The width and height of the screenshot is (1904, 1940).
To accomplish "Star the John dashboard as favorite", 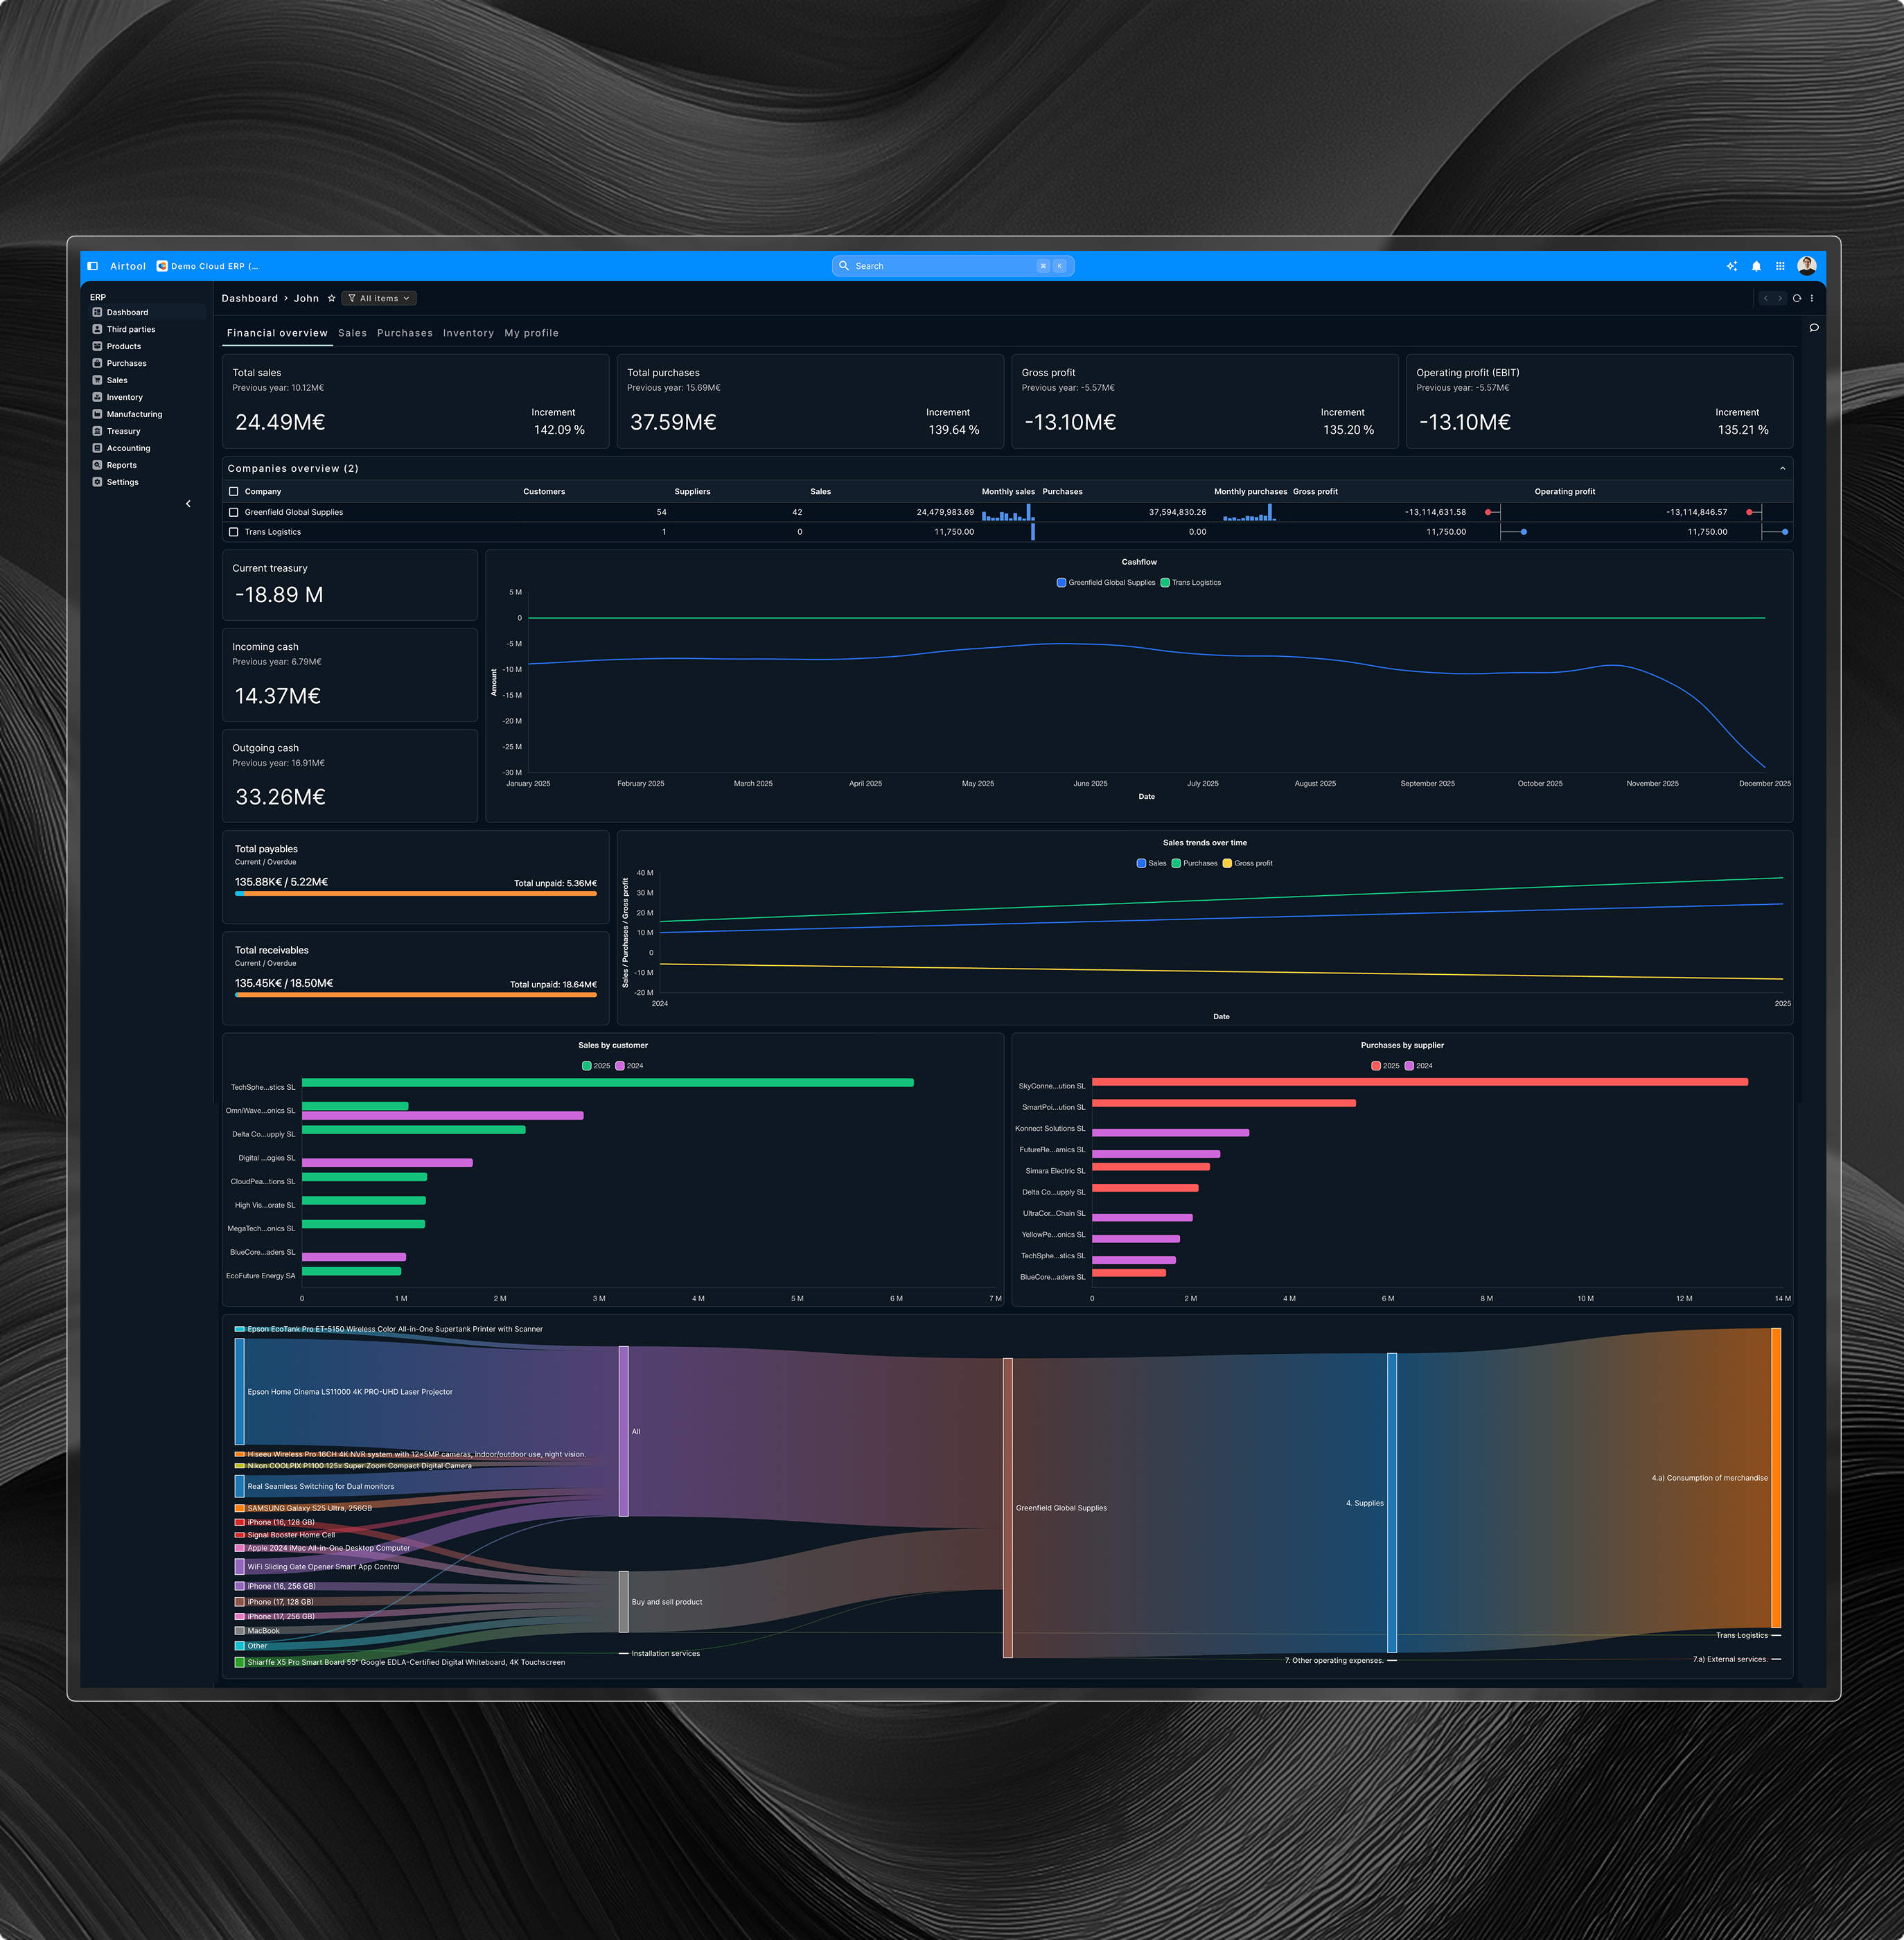I will click(x=332, y=298).
